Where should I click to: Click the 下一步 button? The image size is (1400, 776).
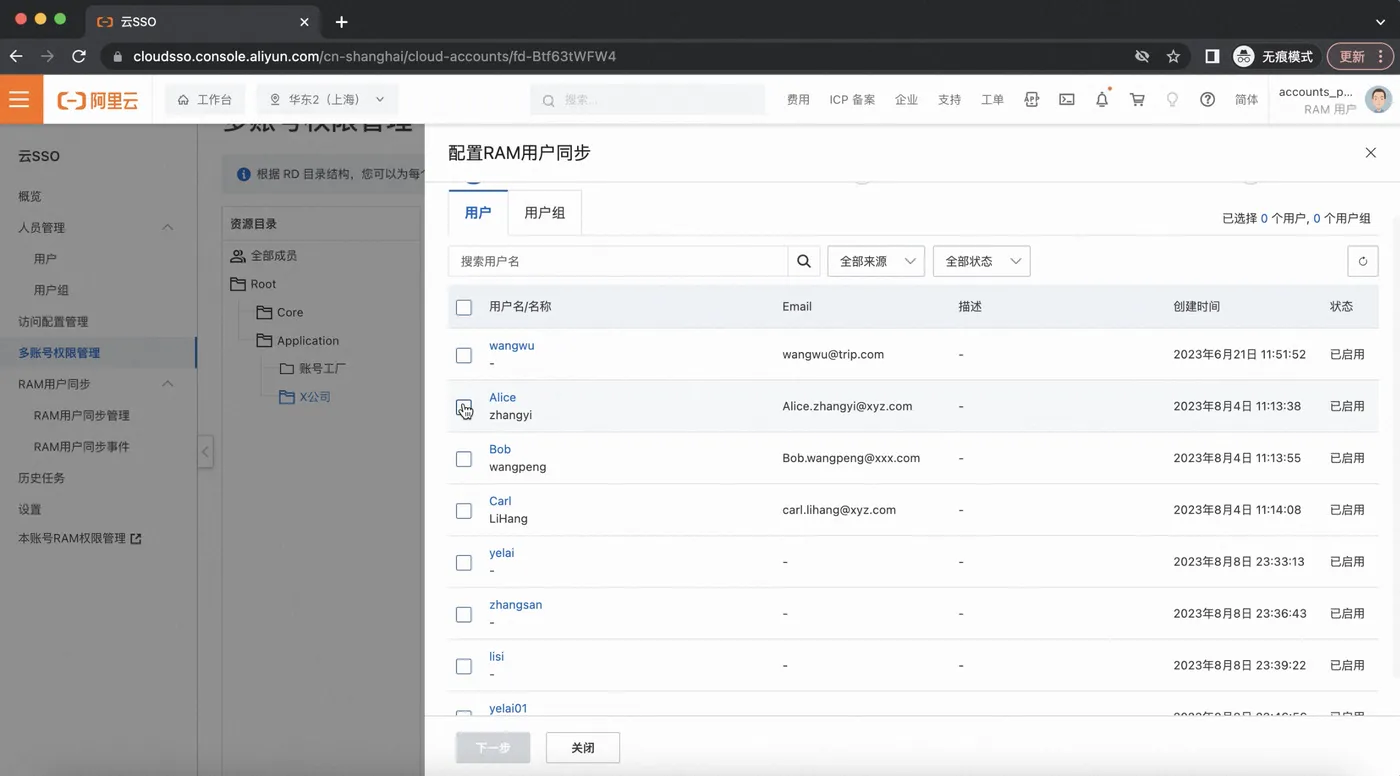tap(493, 748)
